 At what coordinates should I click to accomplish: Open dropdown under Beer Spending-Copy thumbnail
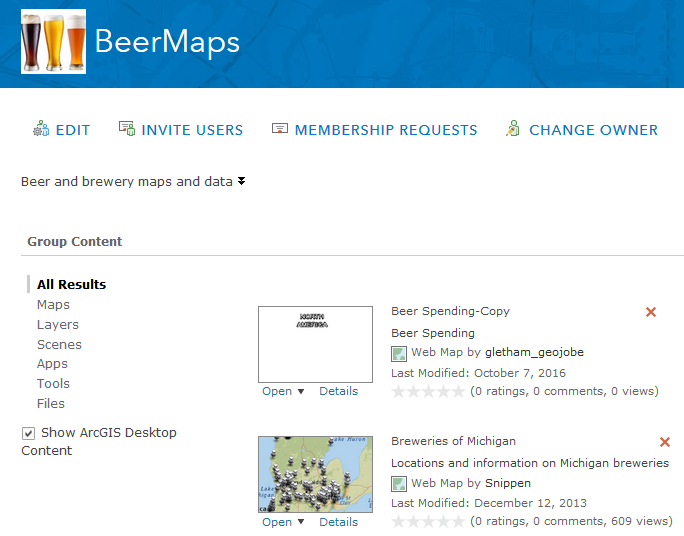(x=284, y=391)
